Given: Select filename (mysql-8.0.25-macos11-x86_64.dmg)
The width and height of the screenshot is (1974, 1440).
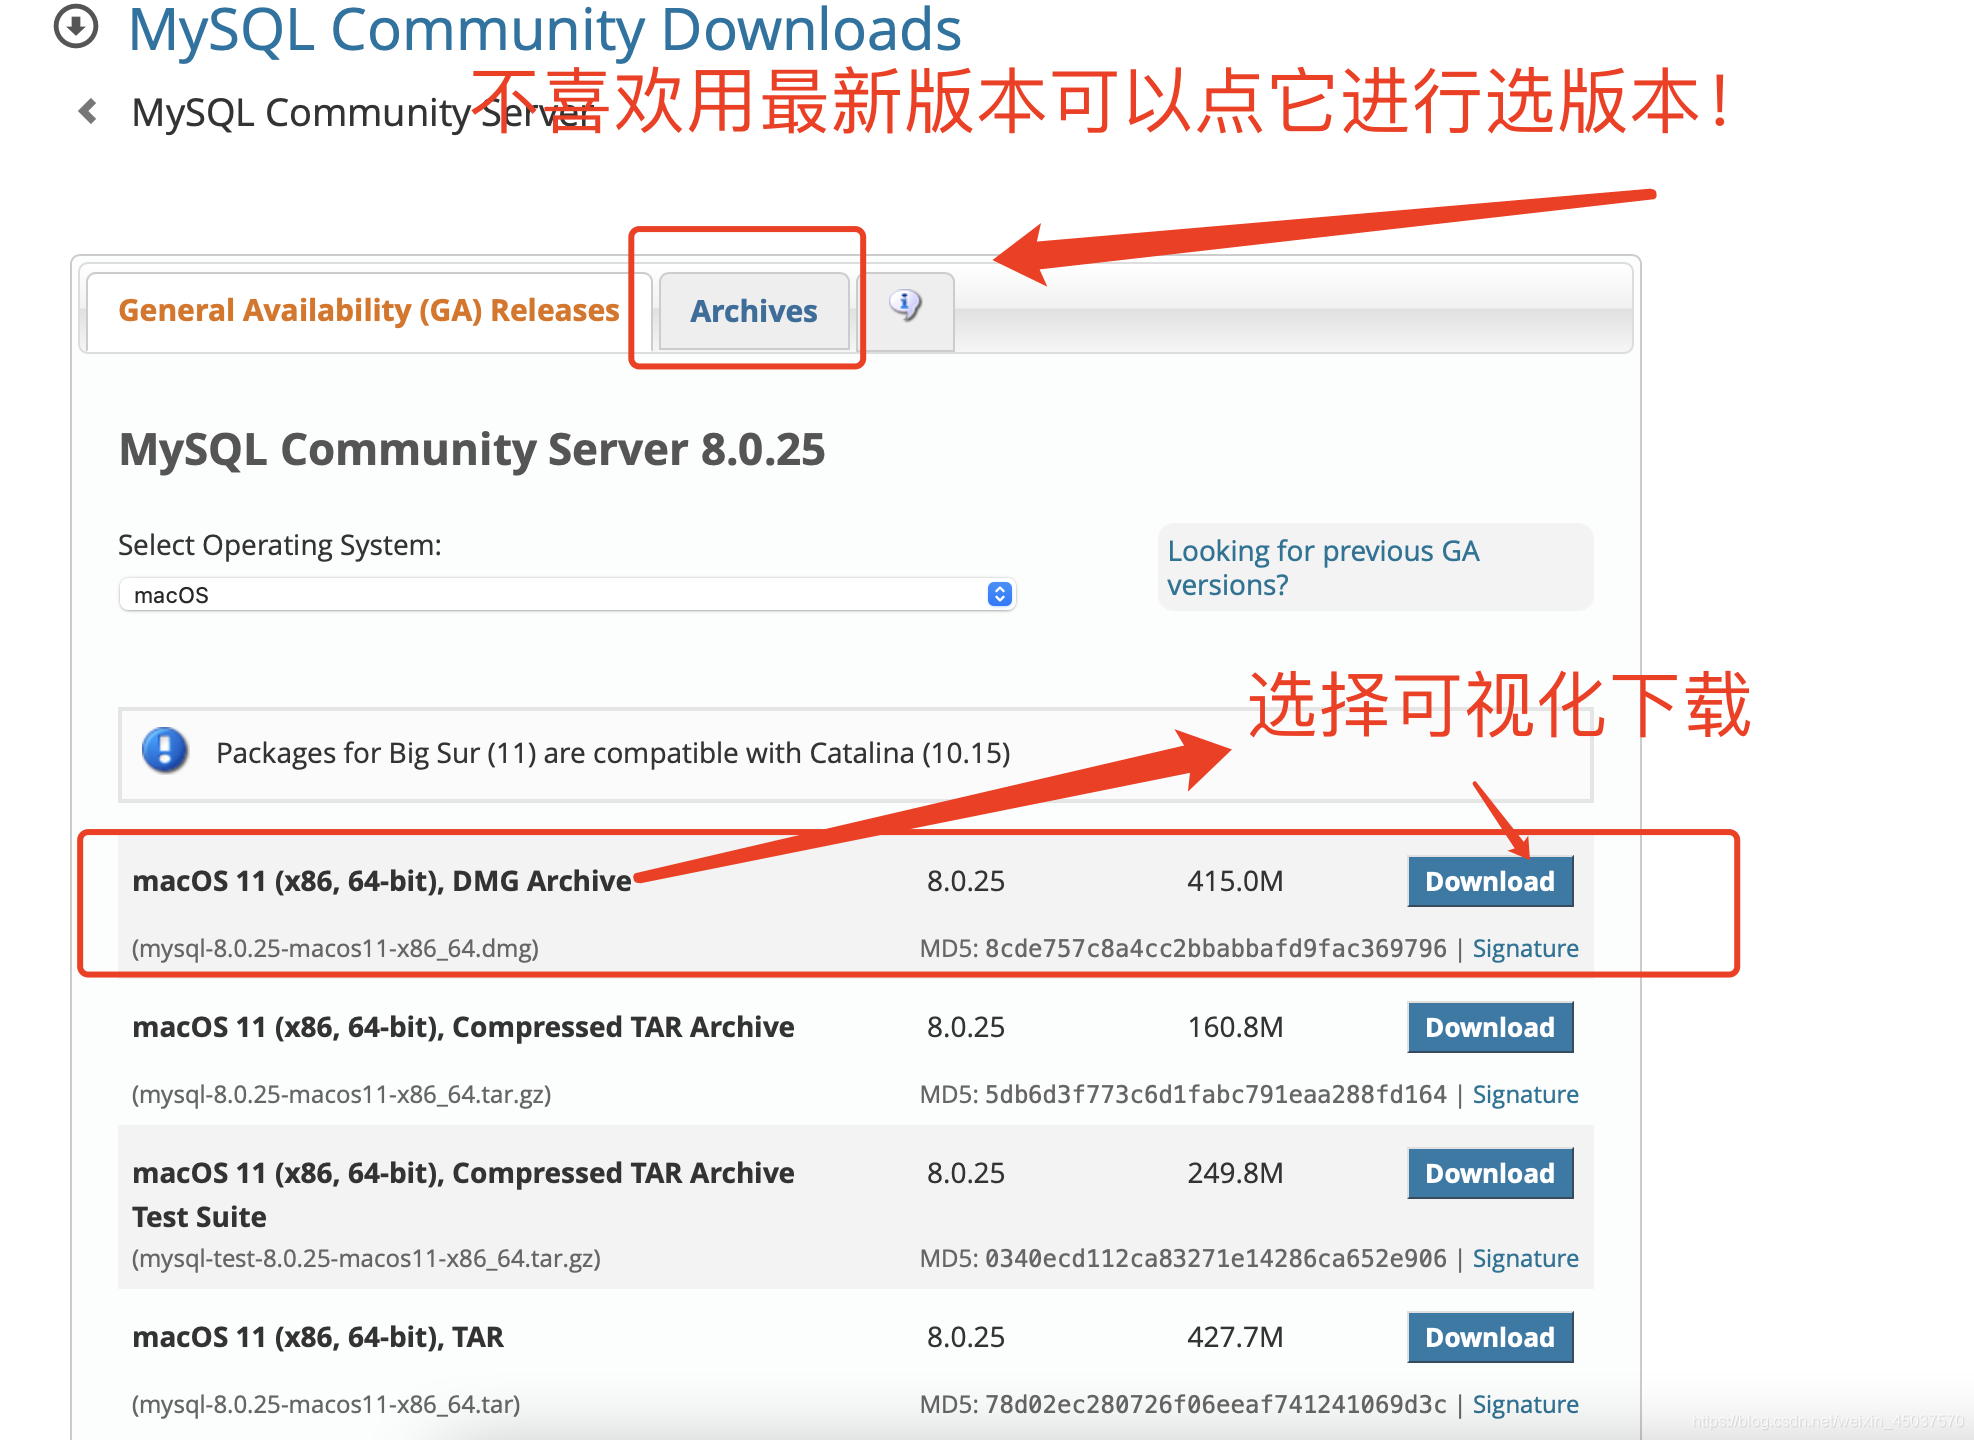Looking at the screenshot, I should pos(335,948).
